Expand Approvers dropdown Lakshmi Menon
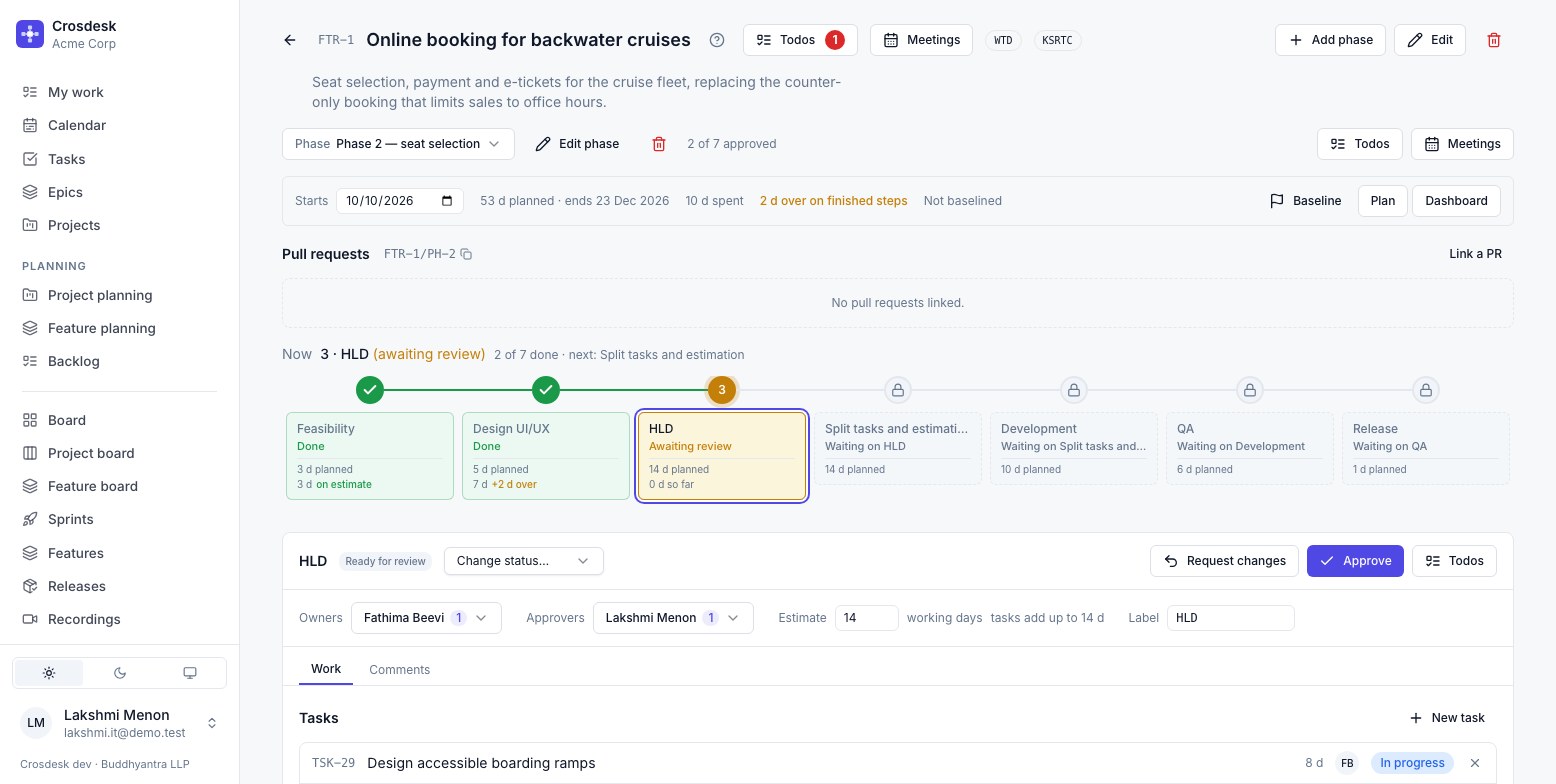 pos(673,618)
